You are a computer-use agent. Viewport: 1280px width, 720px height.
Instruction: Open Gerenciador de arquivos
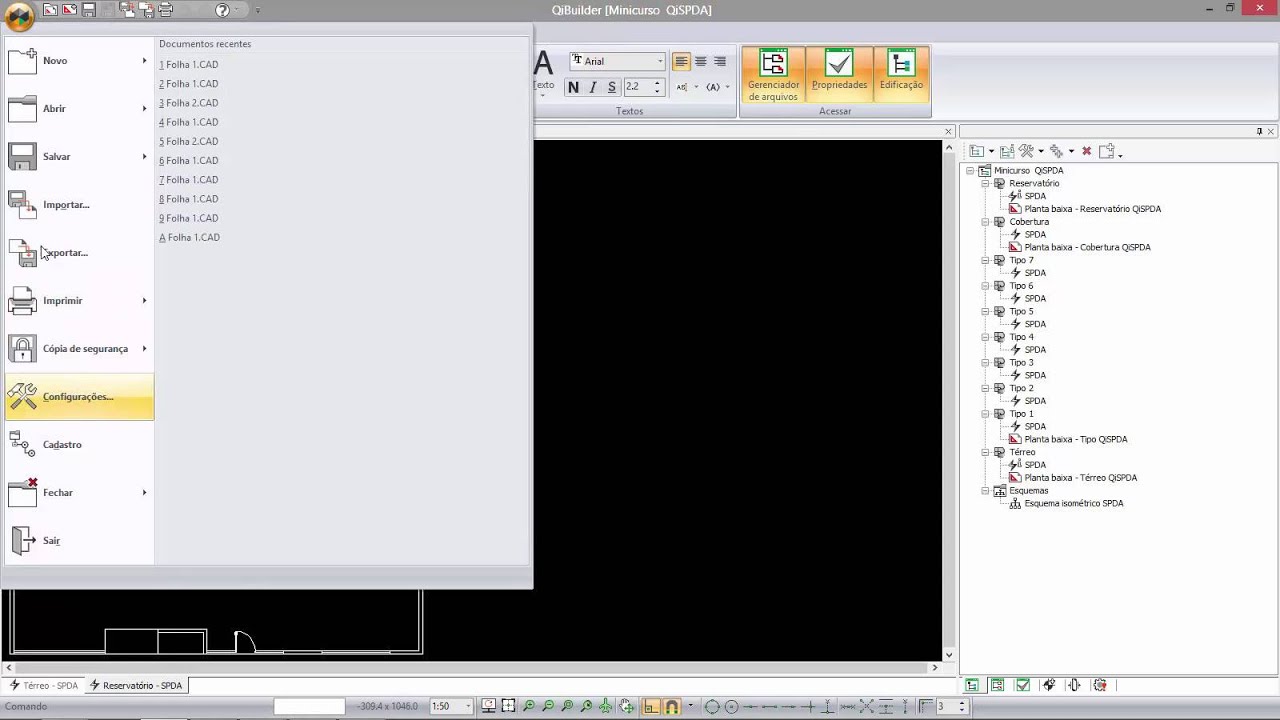773,75
